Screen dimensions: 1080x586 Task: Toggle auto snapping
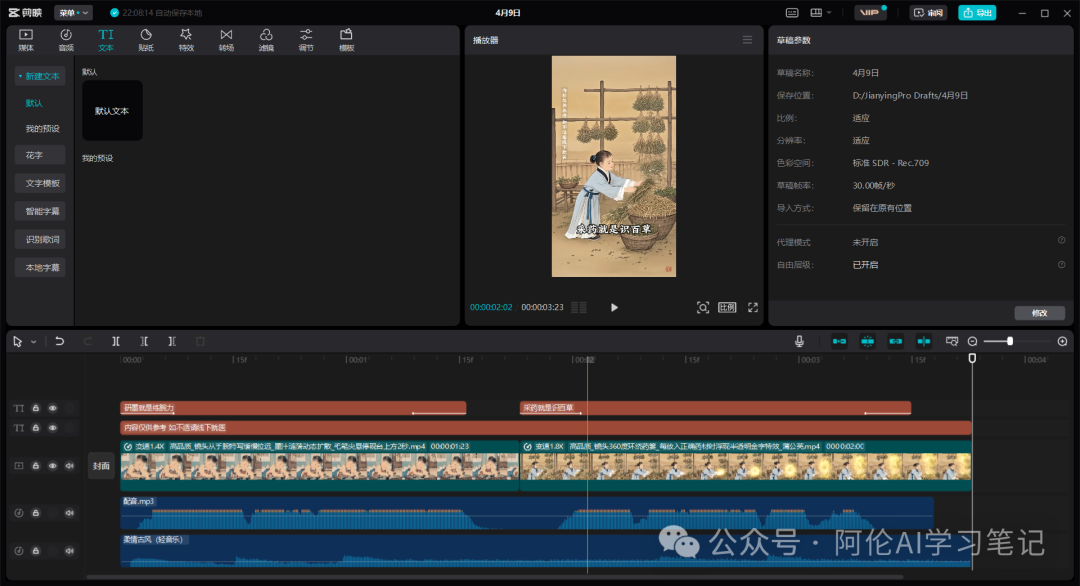867,341
